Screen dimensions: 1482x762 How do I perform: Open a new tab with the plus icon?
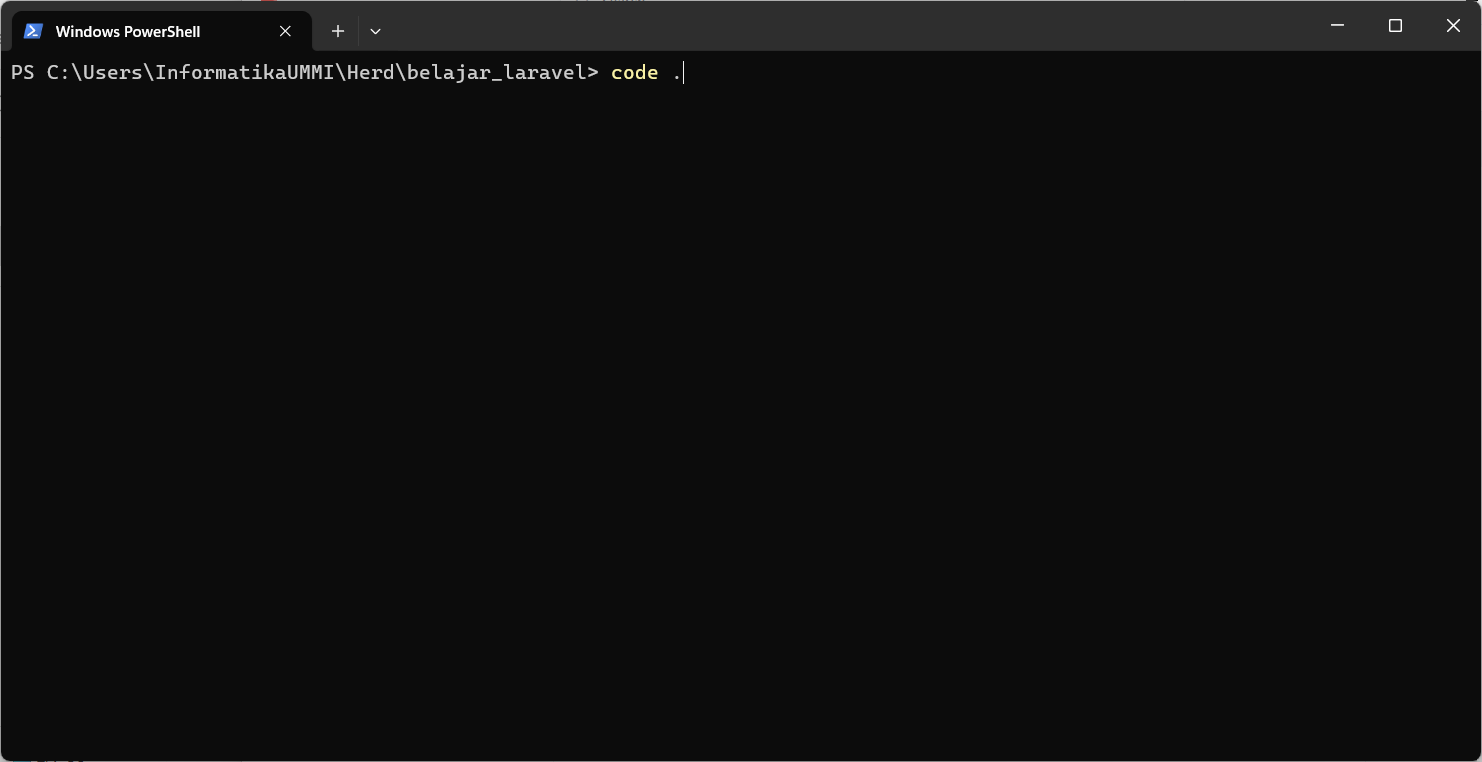(x=337, y=31)
